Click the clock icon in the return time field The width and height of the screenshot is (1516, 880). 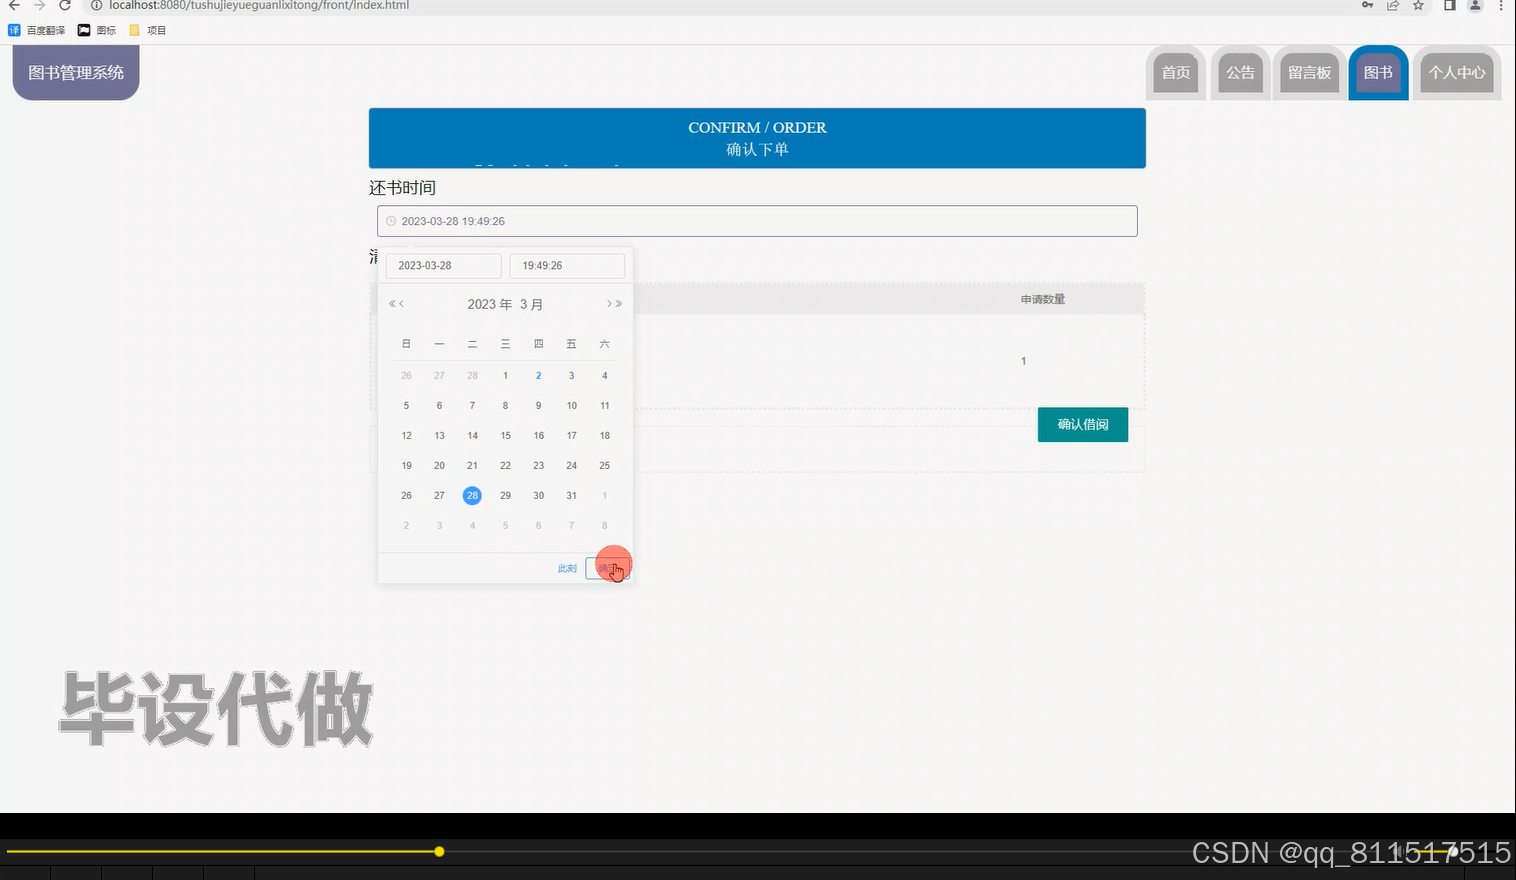(391, 221)
